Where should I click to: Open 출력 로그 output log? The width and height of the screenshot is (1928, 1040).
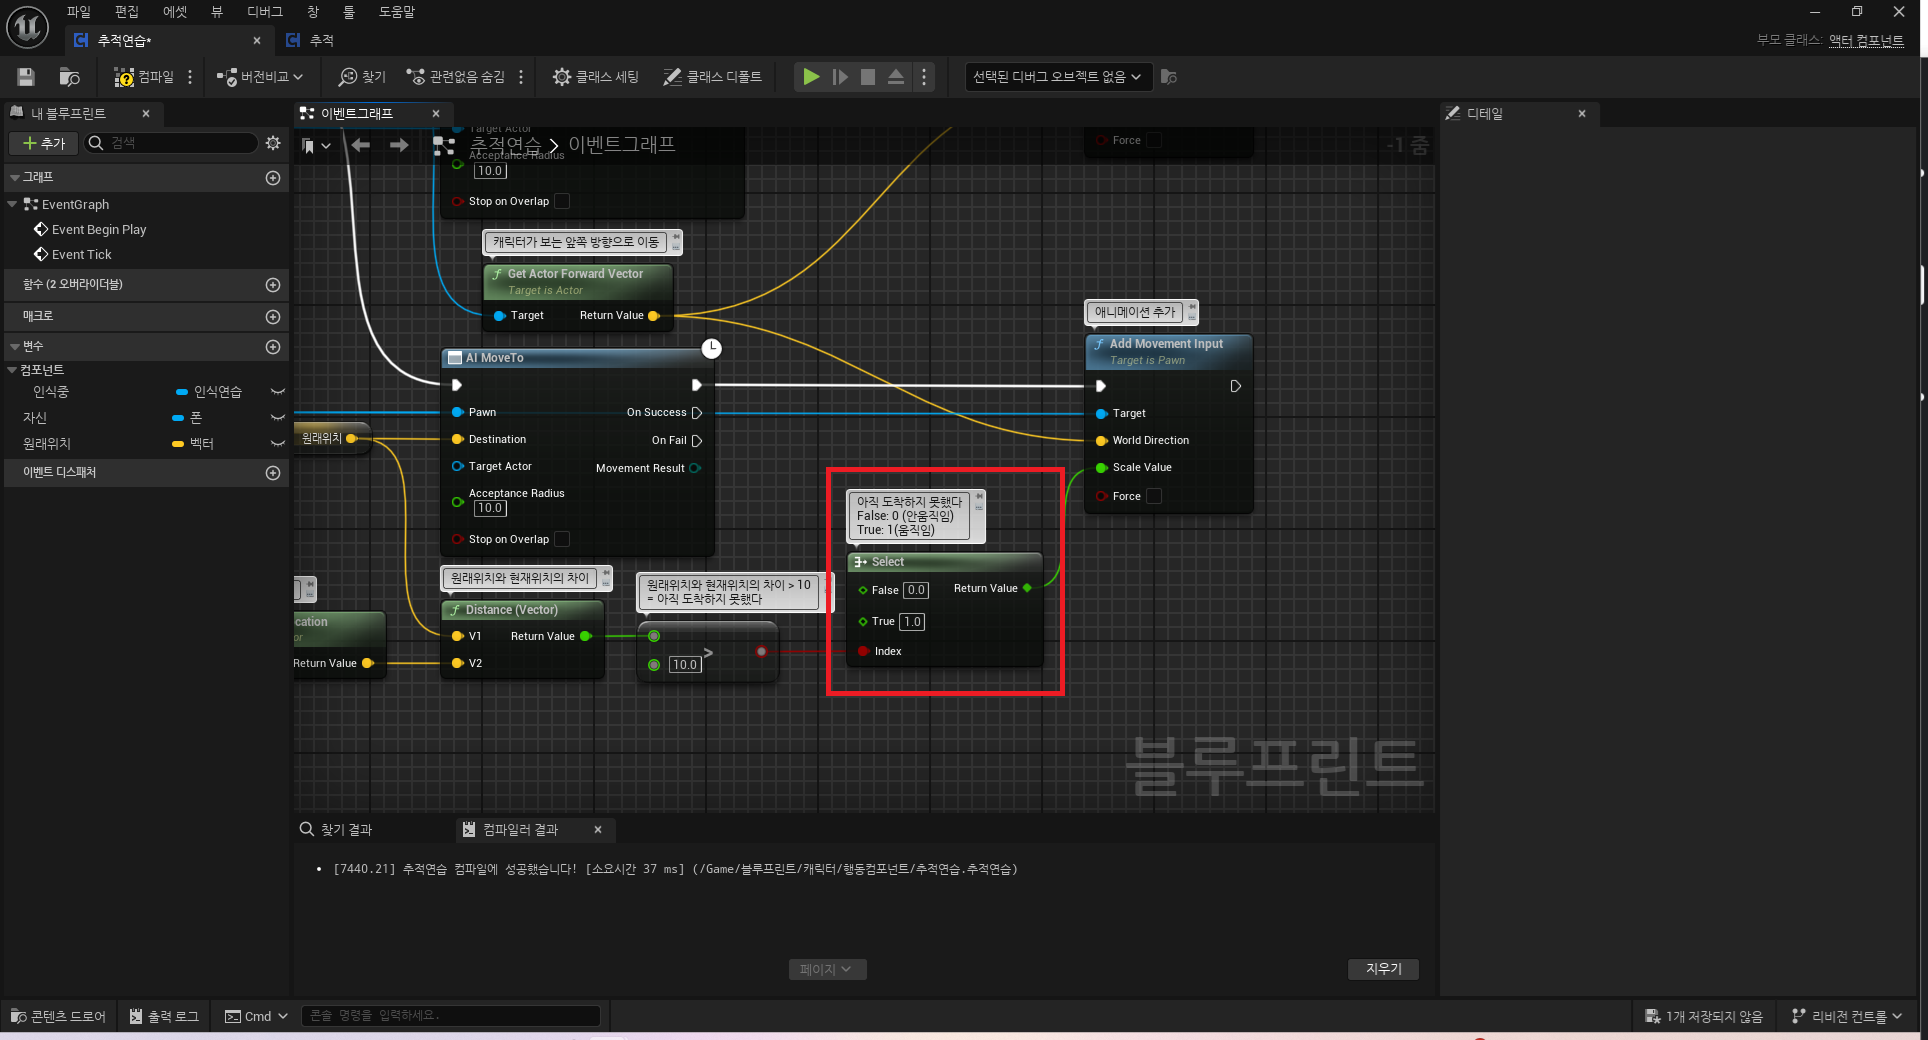tap(164, 1016)
